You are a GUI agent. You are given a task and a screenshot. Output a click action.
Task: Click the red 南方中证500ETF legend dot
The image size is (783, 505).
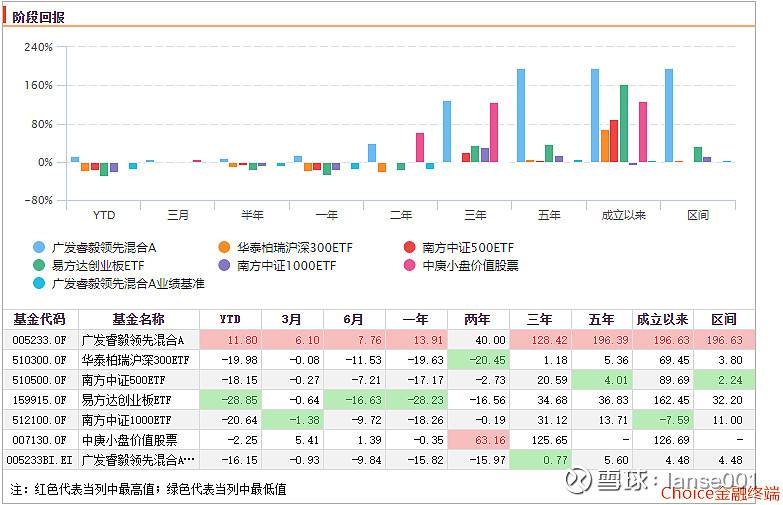pos(409,247)
